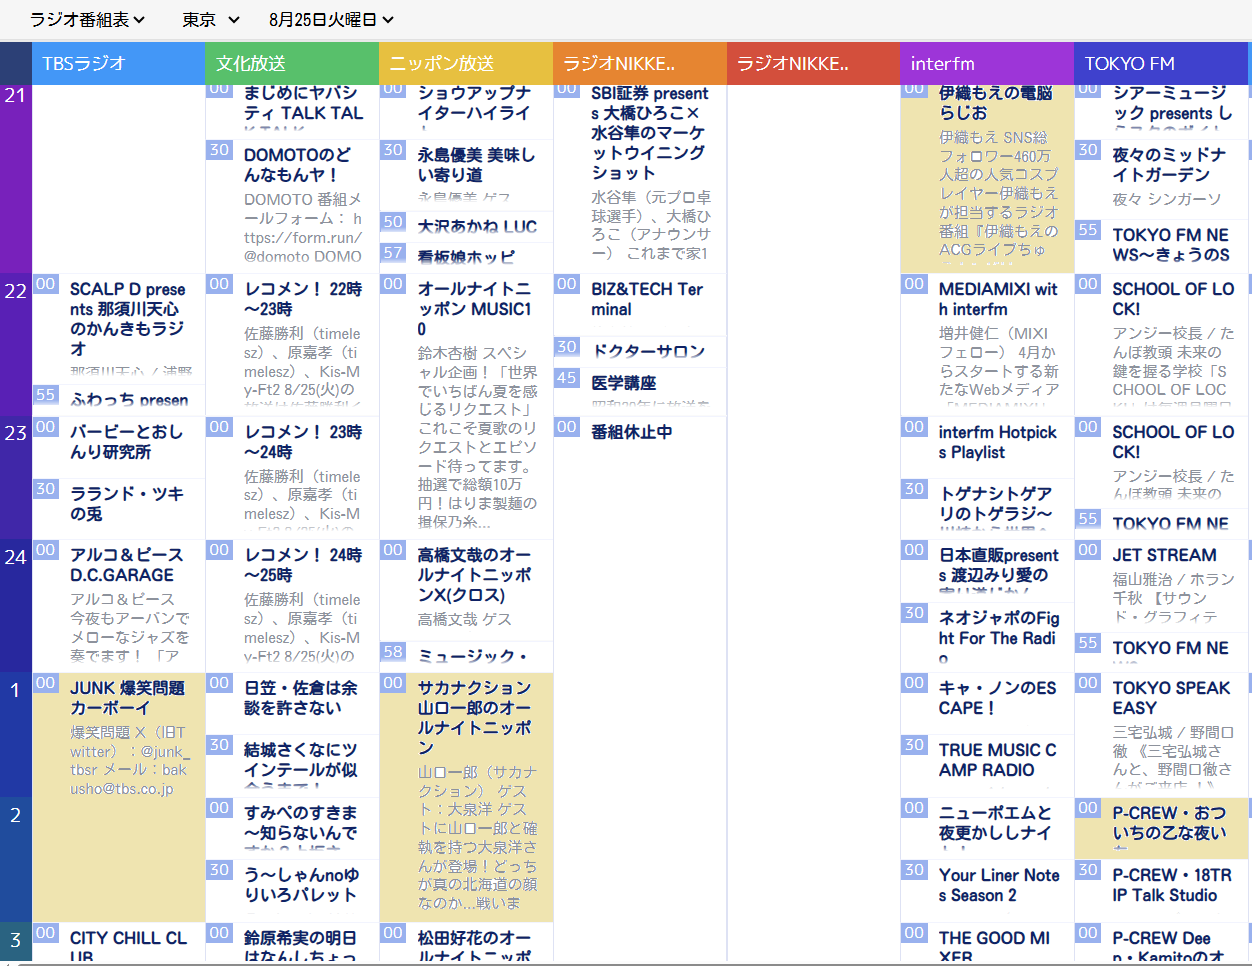Open SCHOOL OF LOCK! at 23:00
1252x966 pixels.
coord(1162,462)
